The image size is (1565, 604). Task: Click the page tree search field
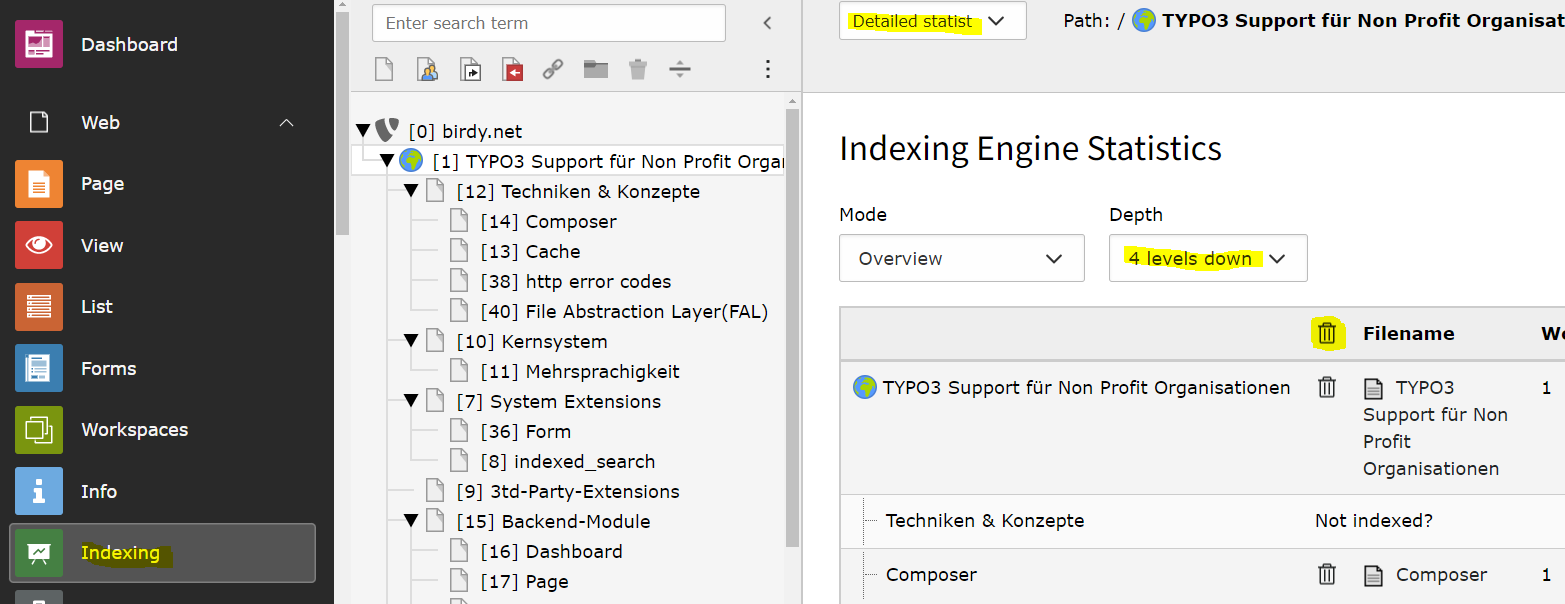pos(548,23)
